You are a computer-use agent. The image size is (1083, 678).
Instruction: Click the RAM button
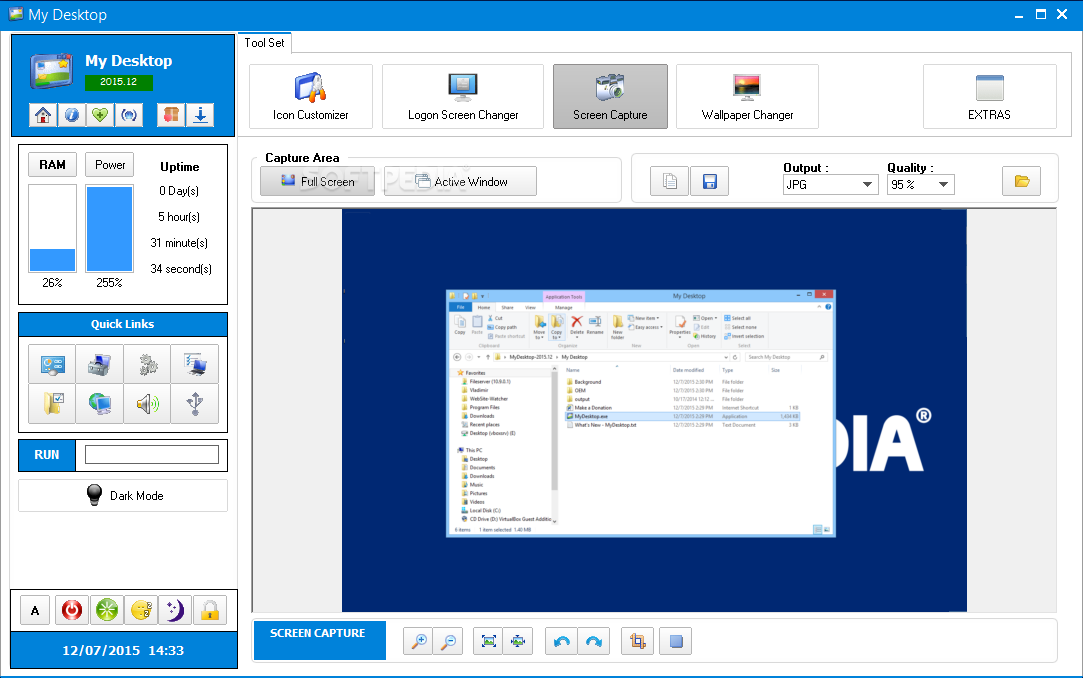[52, 165]
